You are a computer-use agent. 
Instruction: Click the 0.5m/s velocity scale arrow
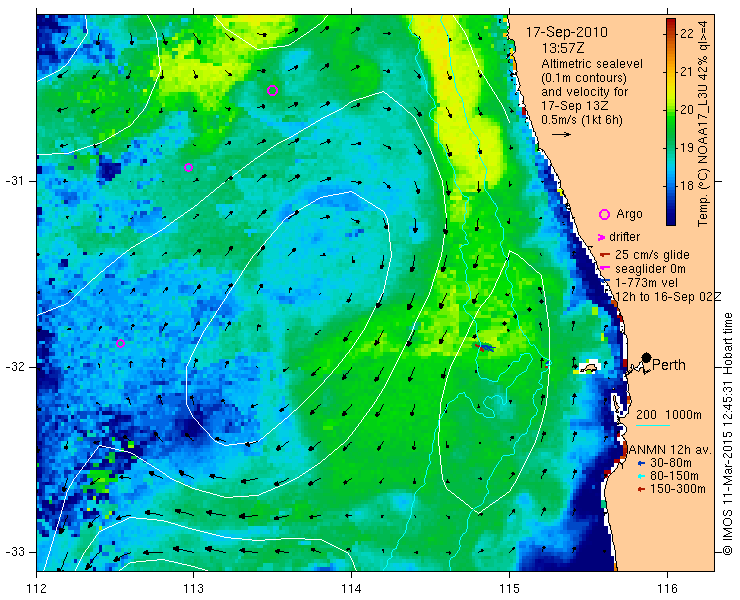(561, 135)
